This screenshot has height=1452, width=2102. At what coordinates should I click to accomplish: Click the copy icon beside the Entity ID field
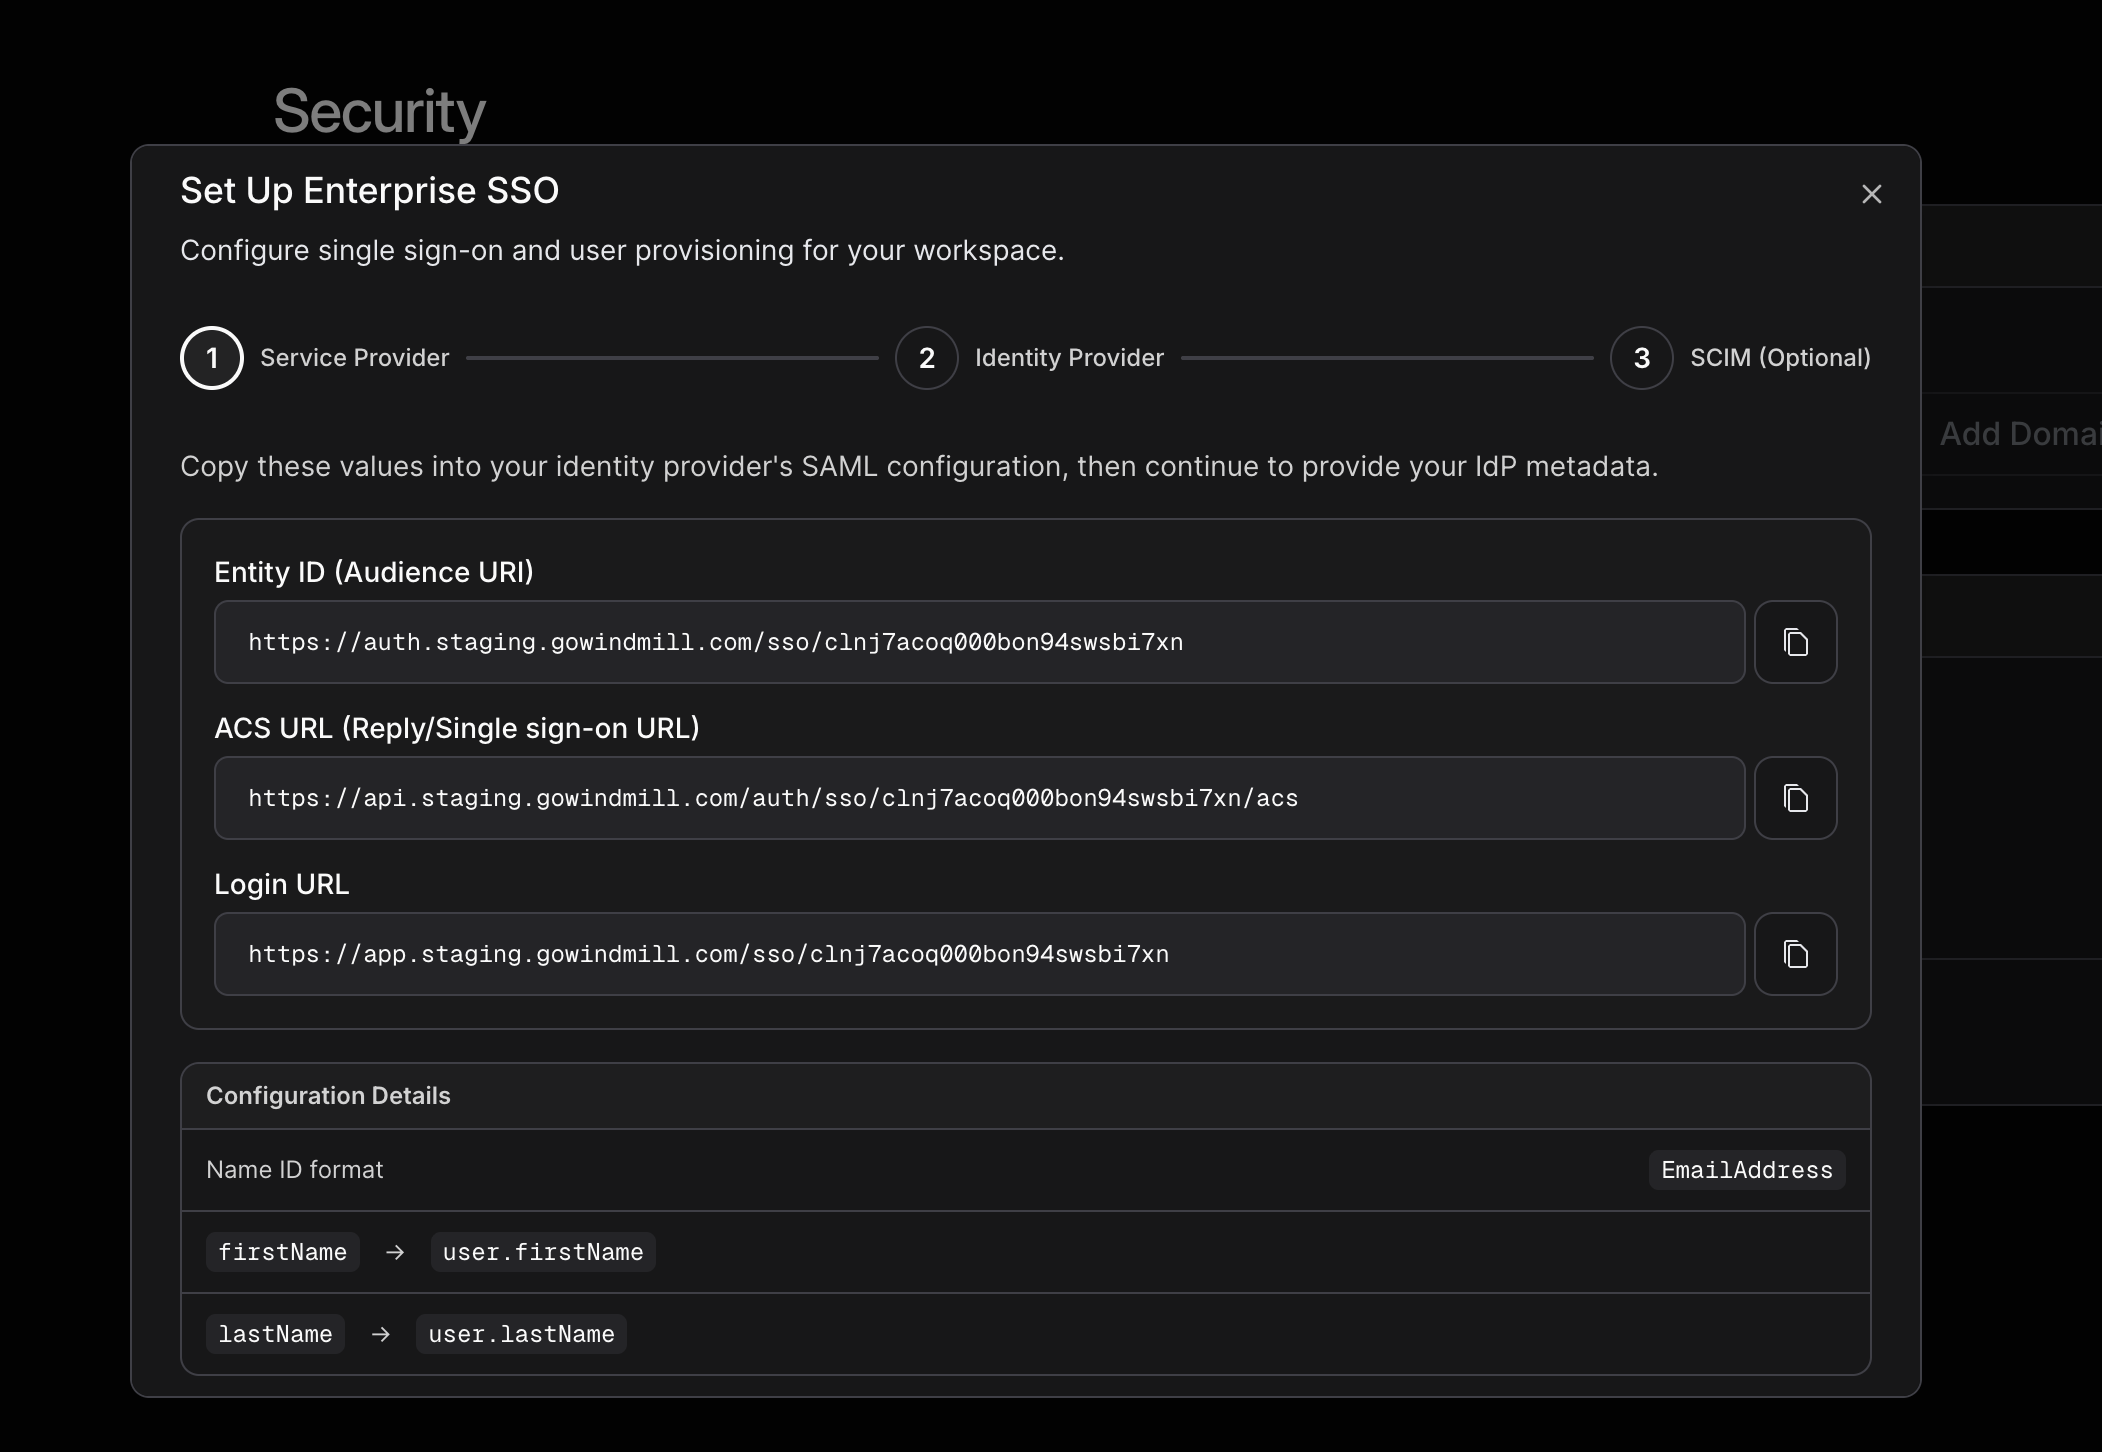click(1795, 642)
